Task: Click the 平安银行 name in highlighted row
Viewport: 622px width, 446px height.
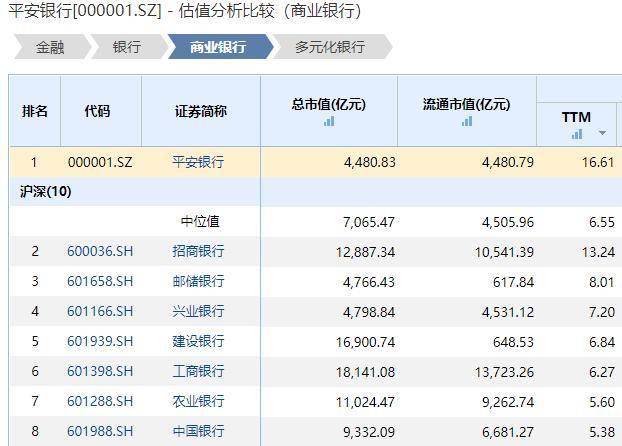Action: pyautogui.click(x=198, y=162)
